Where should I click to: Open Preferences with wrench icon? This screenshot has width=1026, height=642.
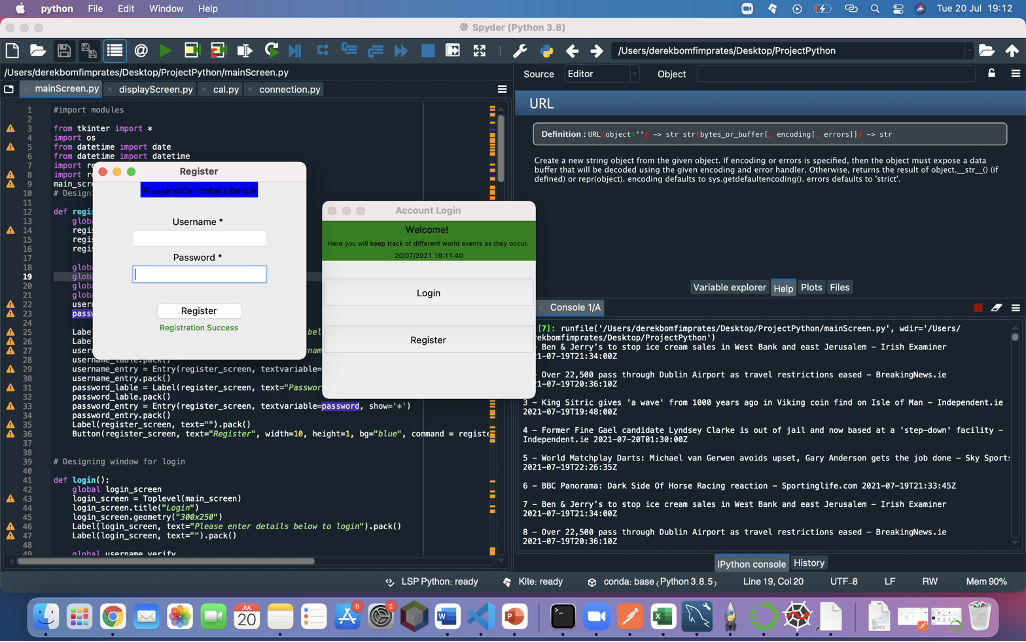coord(520,50)
